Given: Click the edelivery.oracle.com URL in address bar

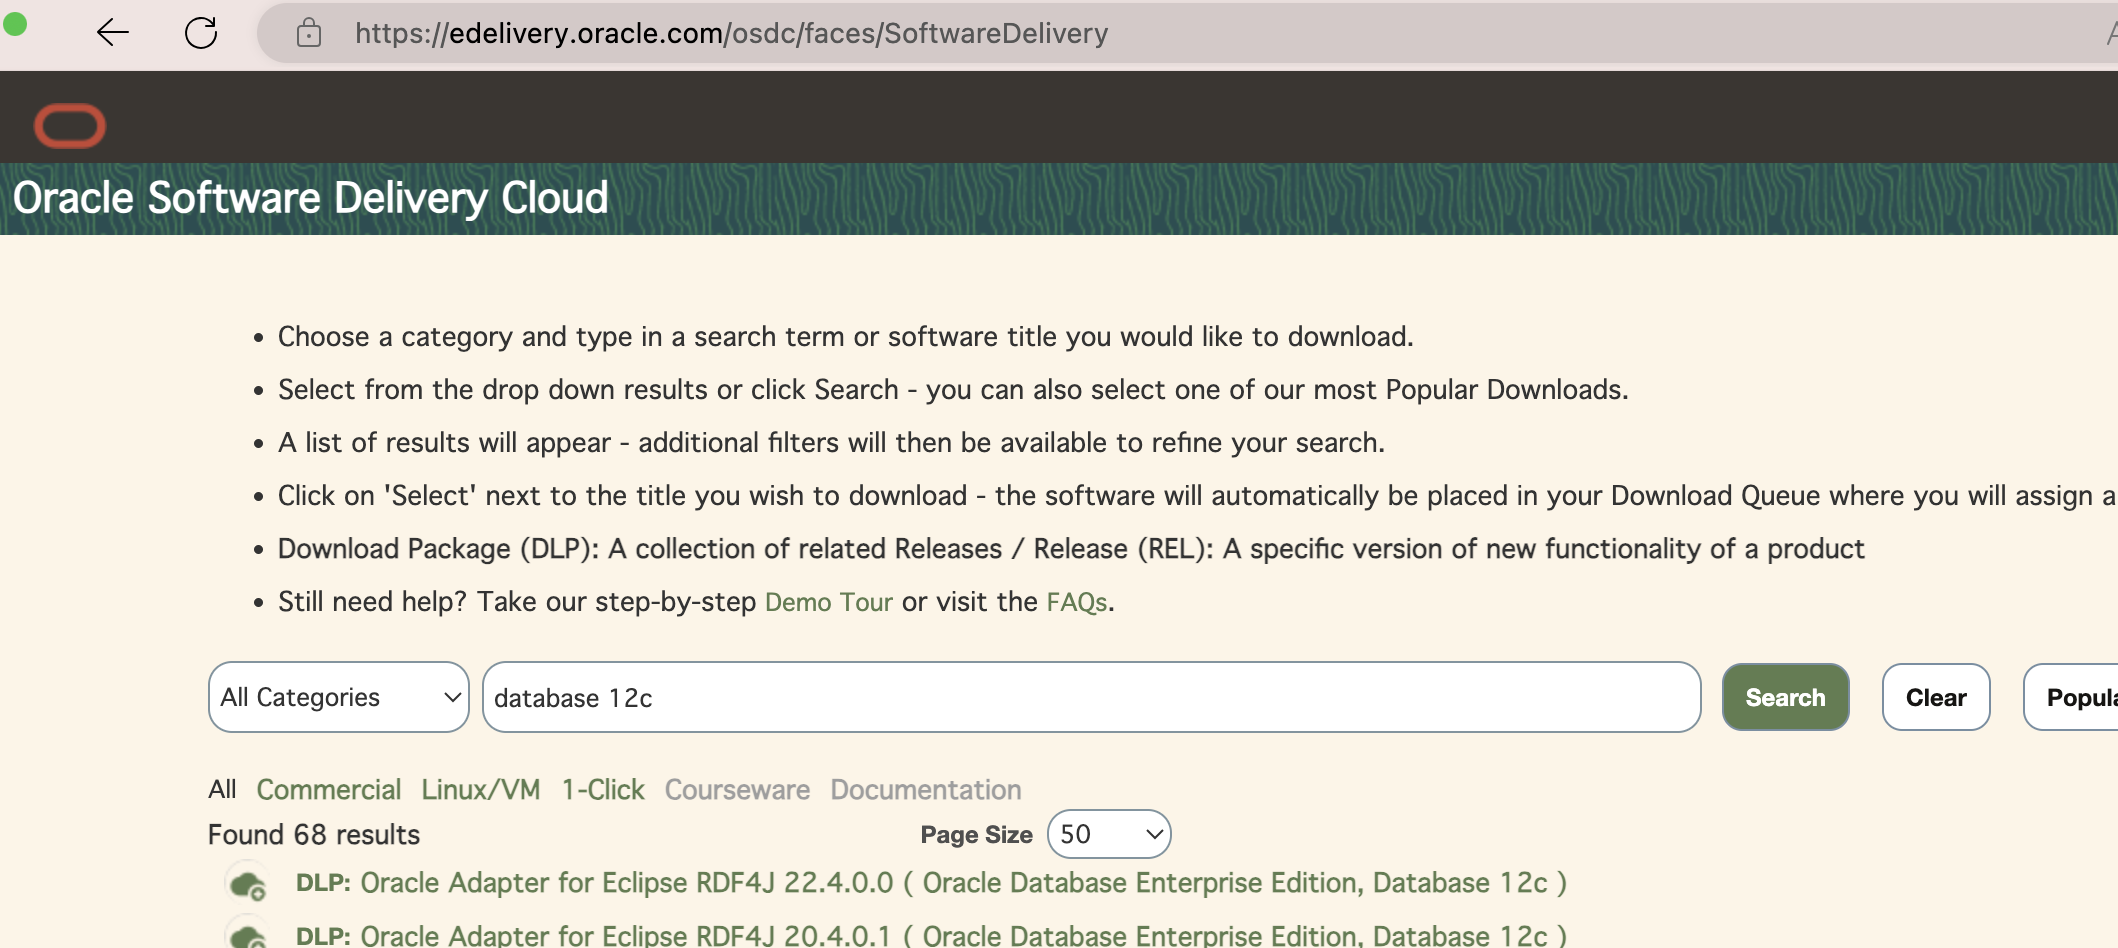Looking at the screenshot, I should pyautogui.click(x=731, y=33).
